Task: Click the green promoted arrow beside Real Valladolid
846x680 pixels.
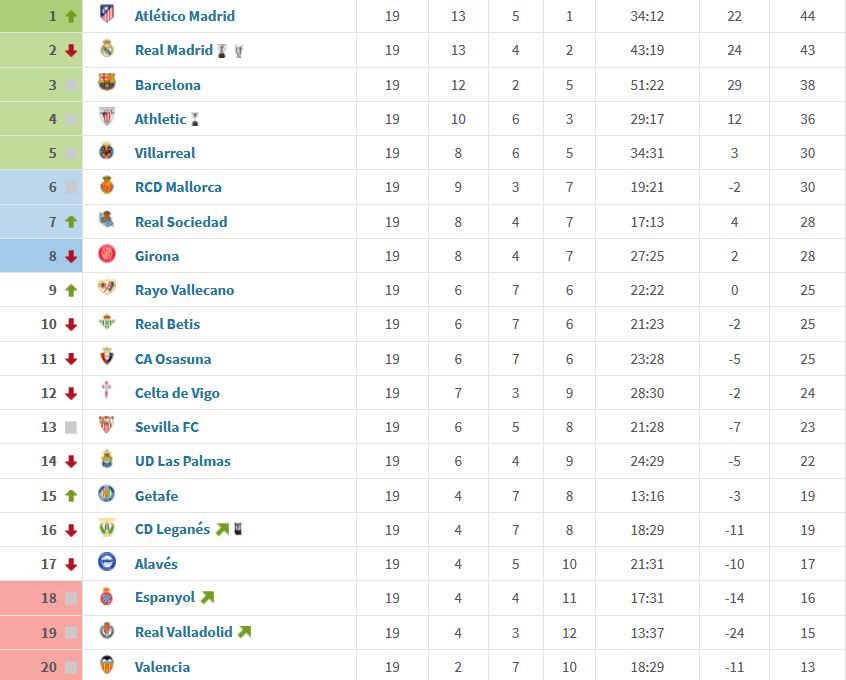Action: coord(244,631)
